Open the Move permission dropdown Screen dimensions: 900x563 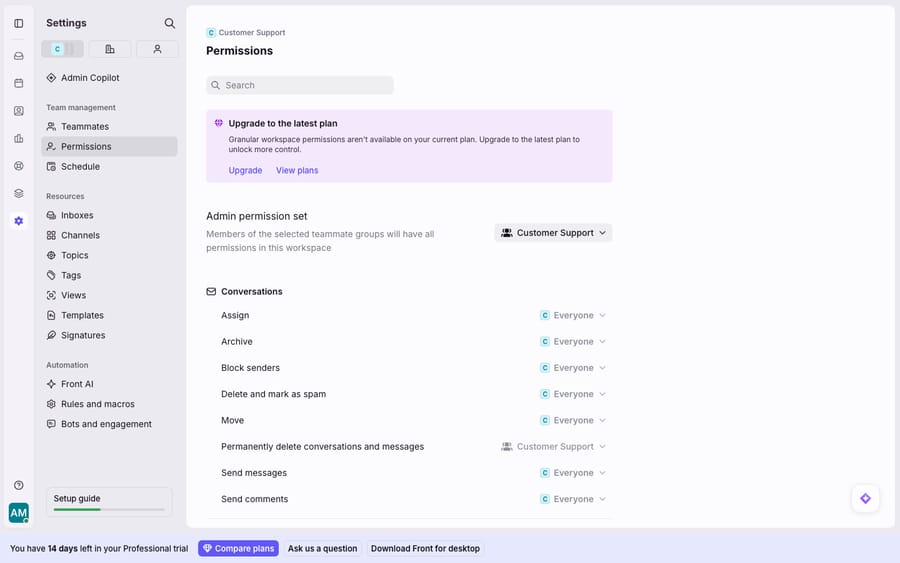click(x=573, y=421)
